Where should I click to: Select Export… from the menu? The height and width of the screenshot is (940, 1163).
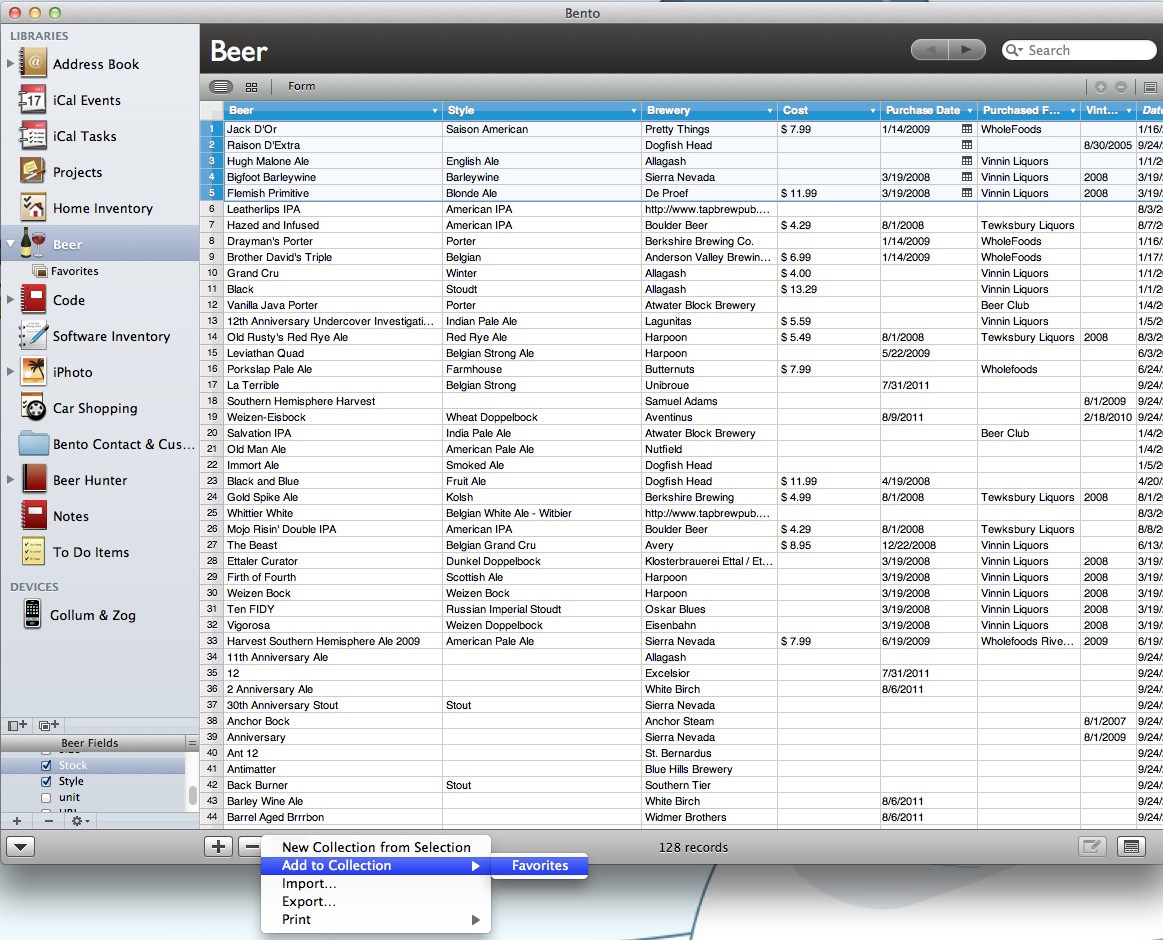[x=375, y=901]
